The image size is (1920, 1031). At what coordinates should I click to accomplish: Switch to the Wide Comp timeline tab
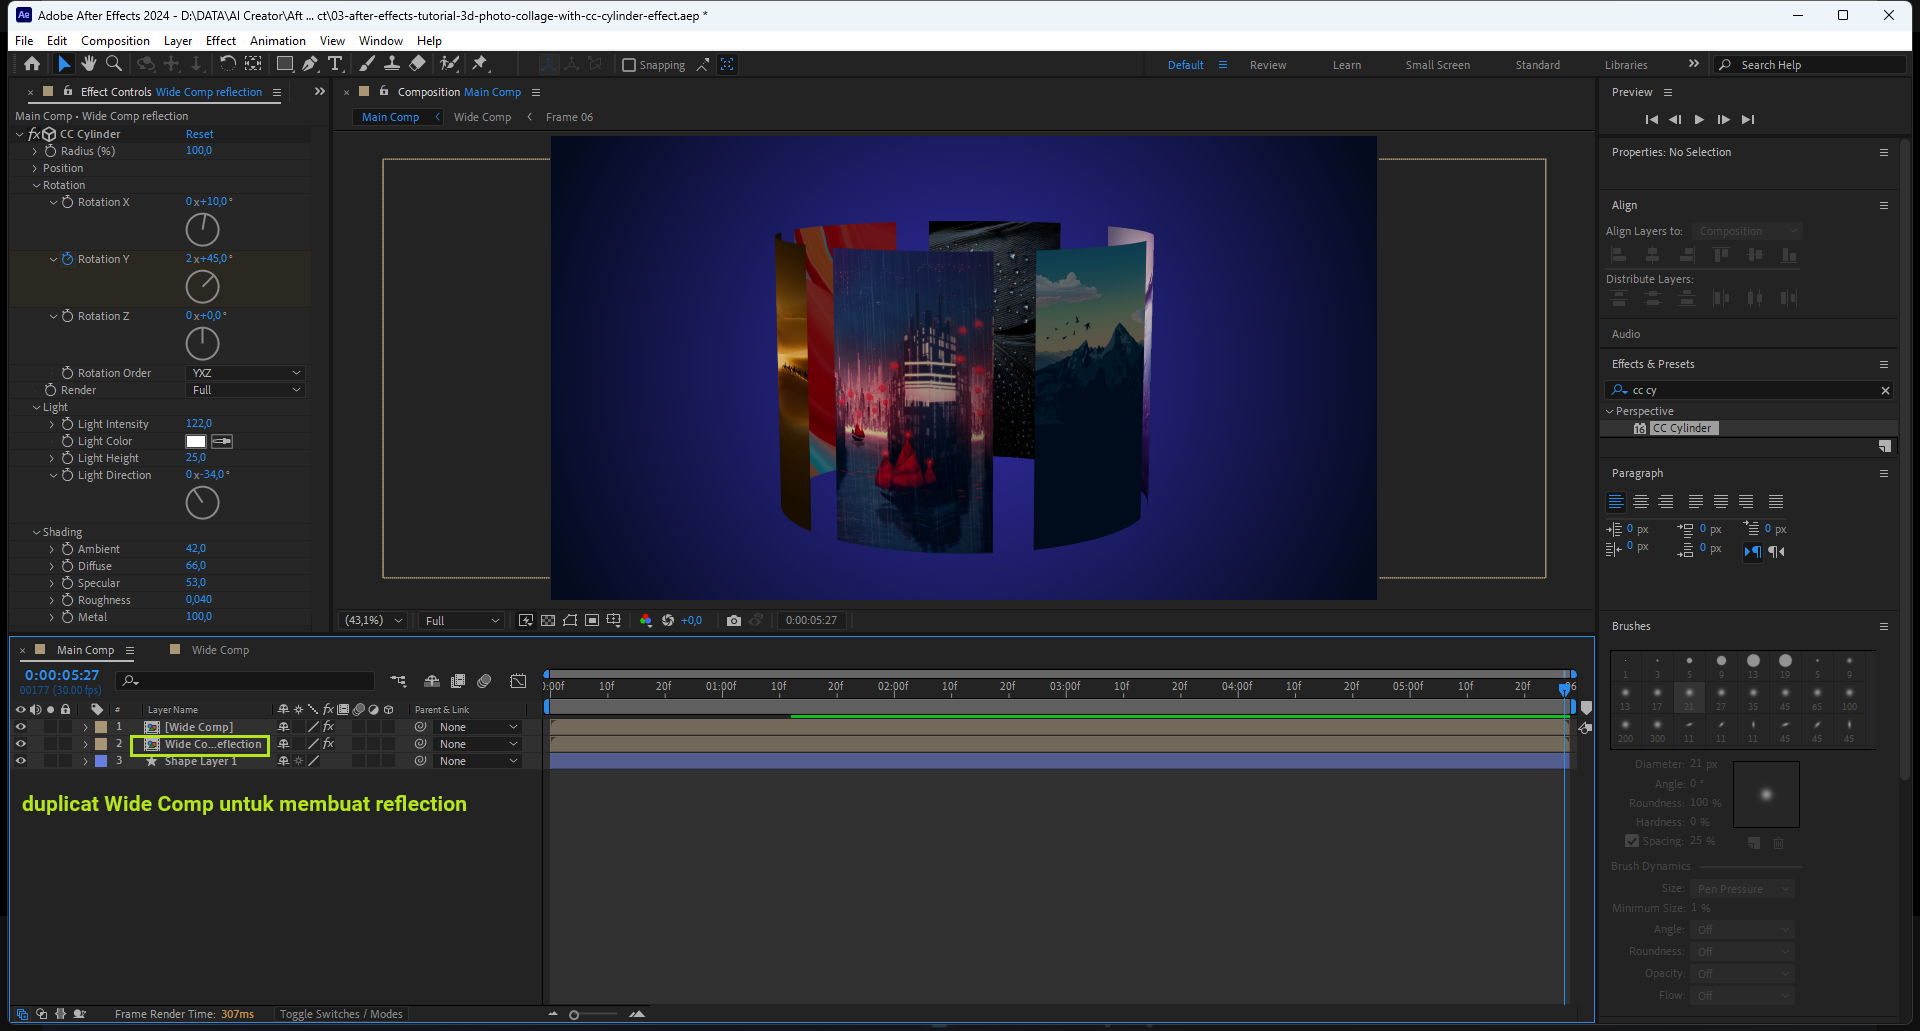(220, 650)
